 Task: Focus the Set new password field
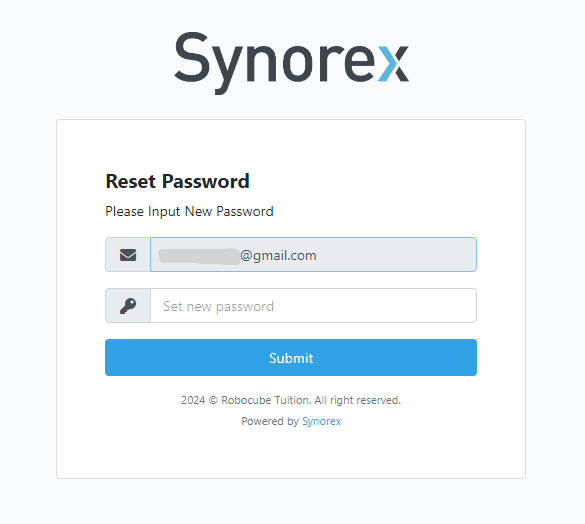click(313, 306)
